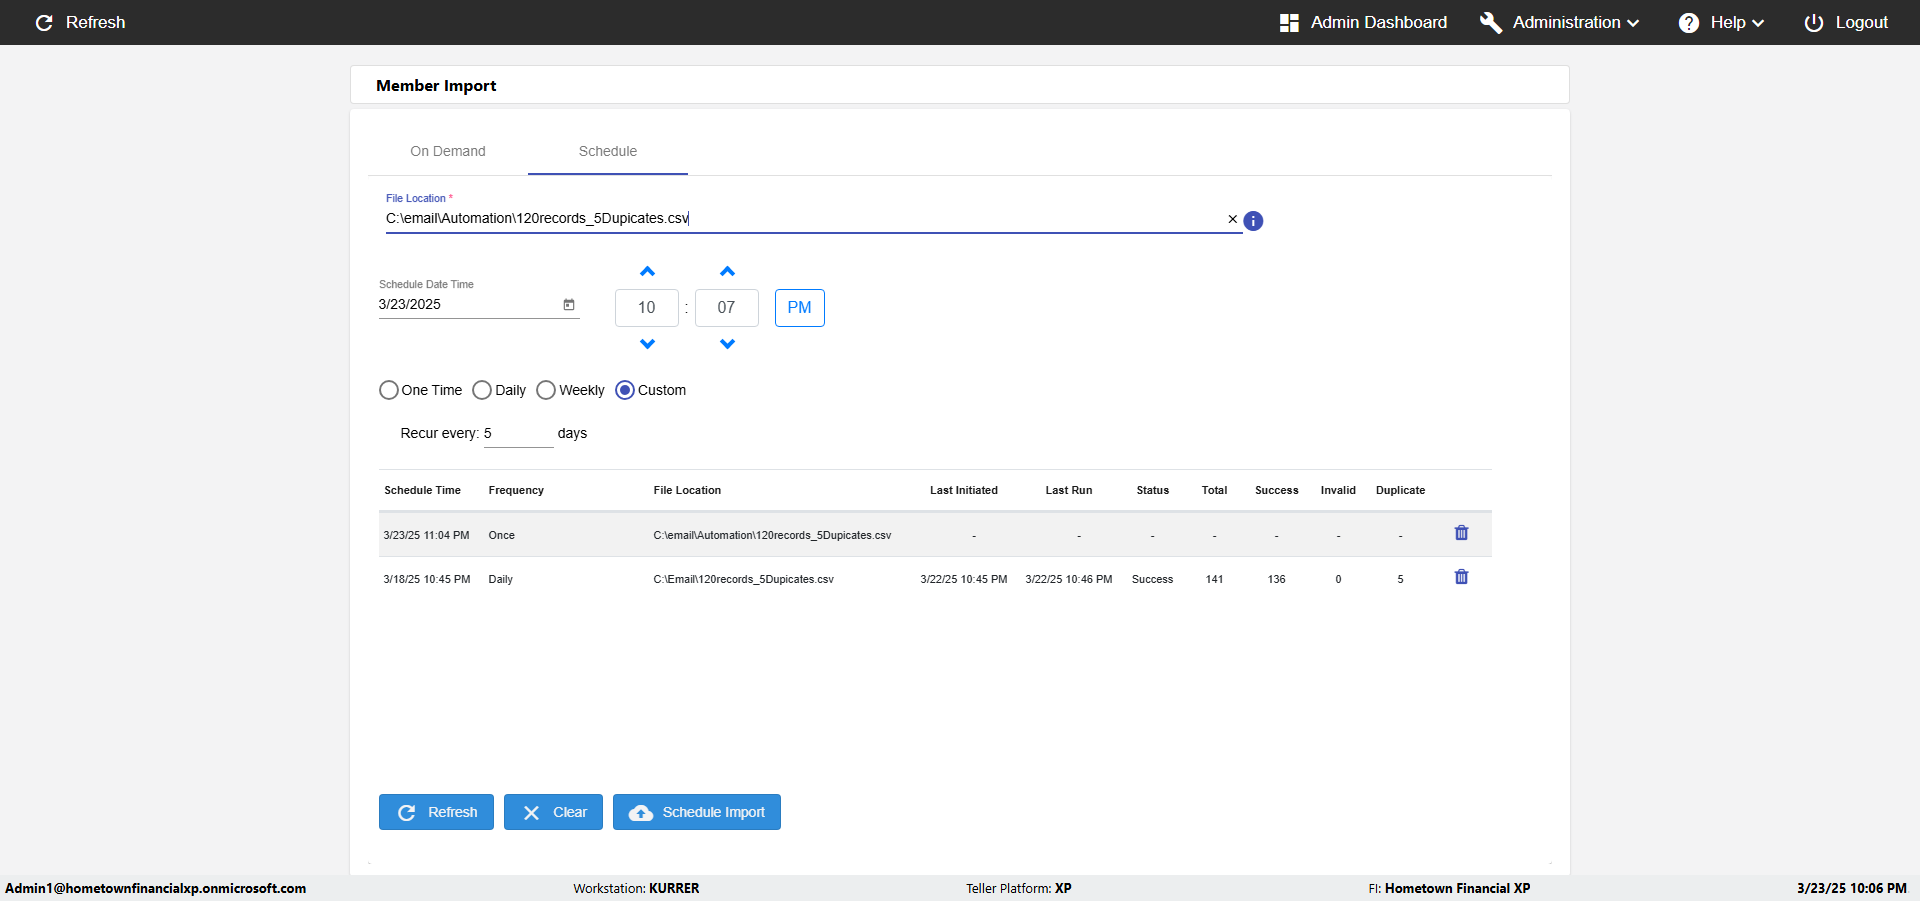Expand the Administration menu

pyautogui.click(x=1560, y=22)
